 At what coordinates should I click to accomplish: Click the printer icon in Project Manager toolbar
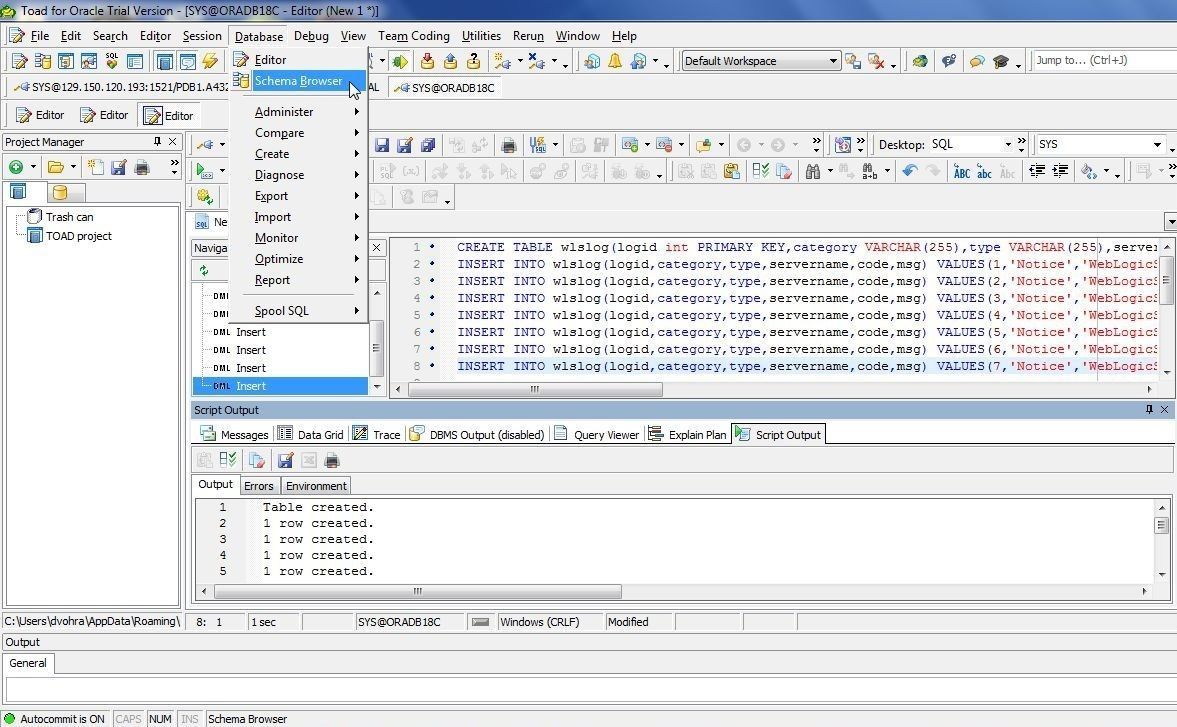[142, 167]
